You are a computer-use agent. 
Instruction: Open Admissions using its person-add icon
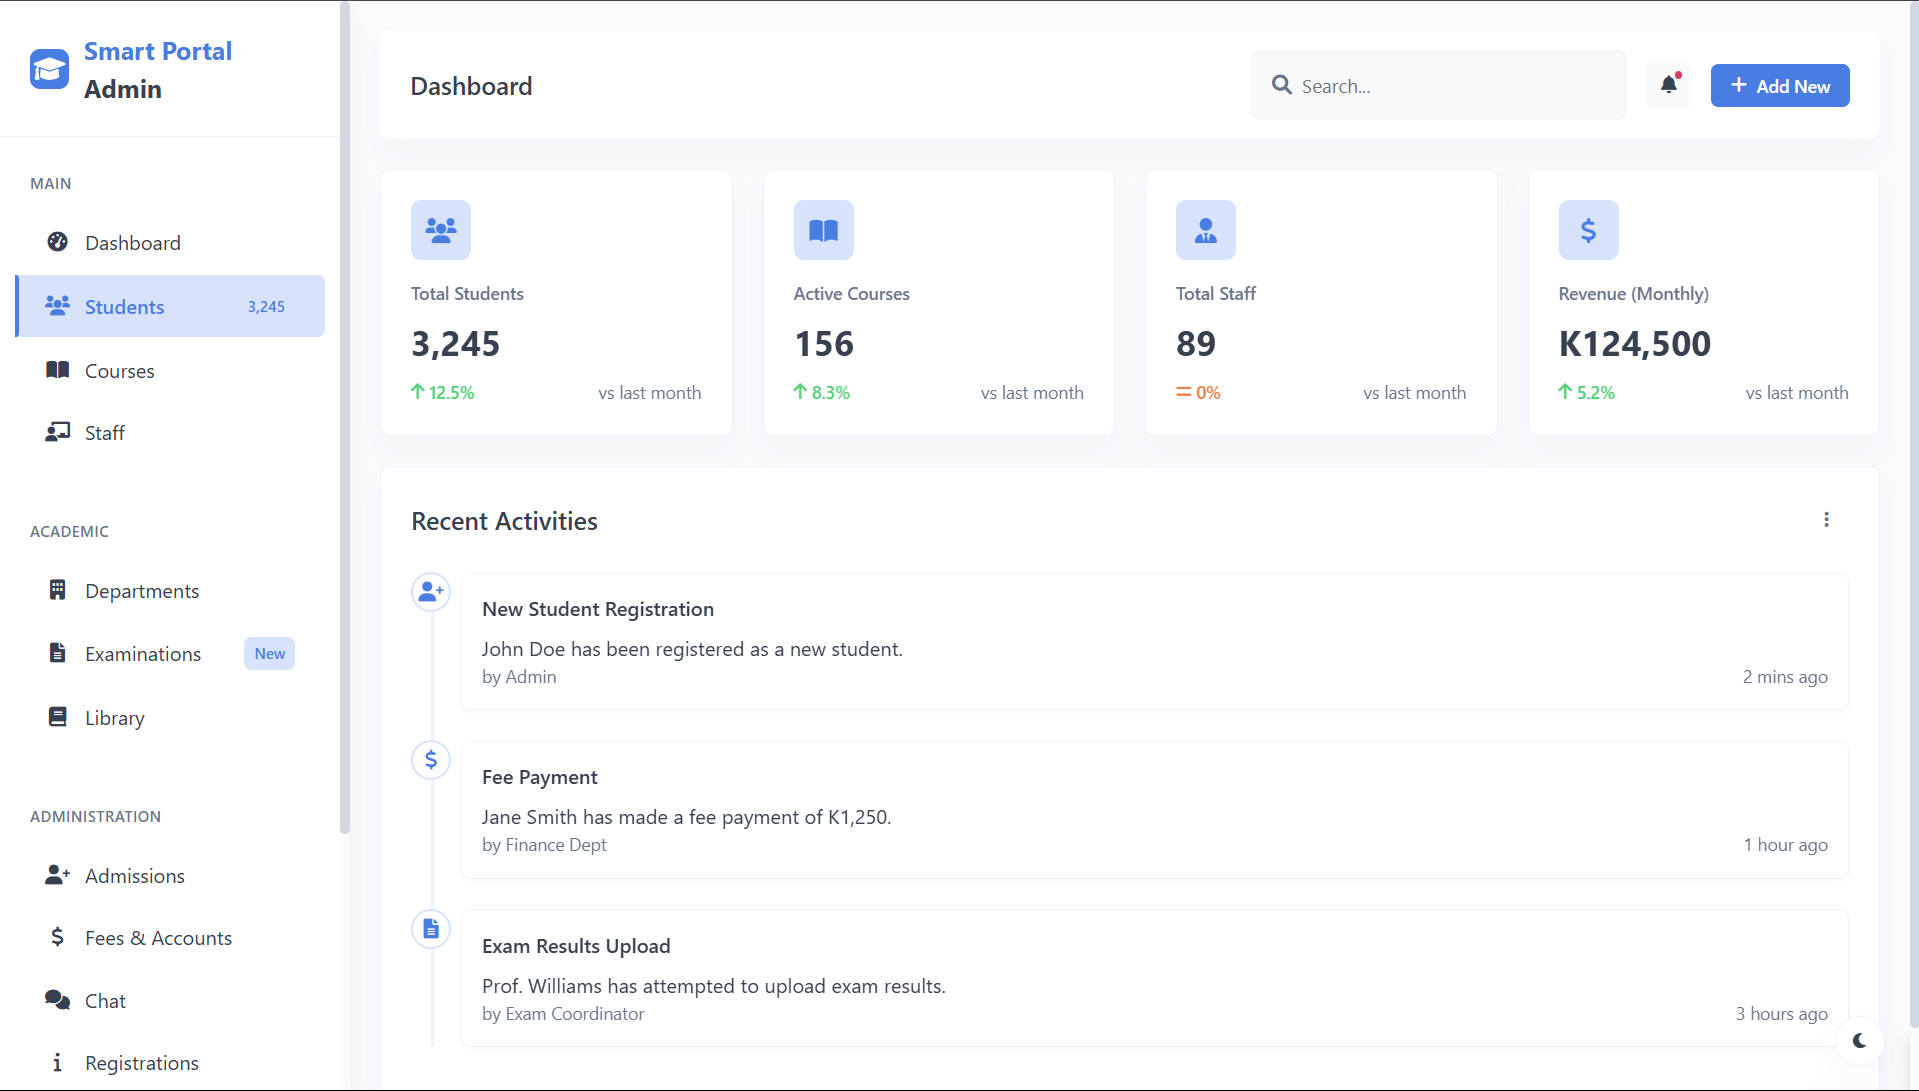pyautogui.click(x=57, y=875)
